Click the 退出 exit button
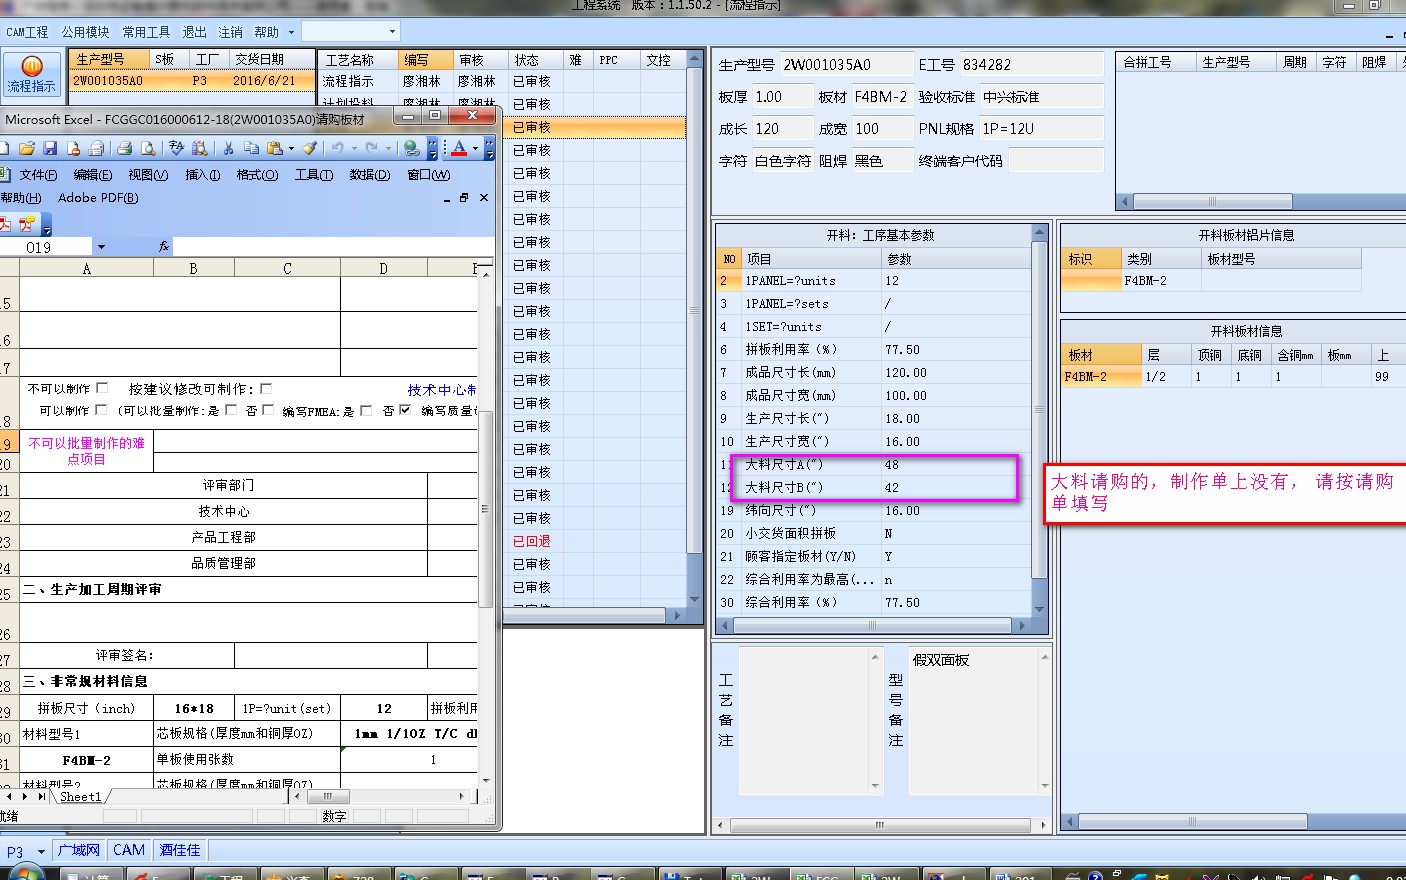 (194, 32)
